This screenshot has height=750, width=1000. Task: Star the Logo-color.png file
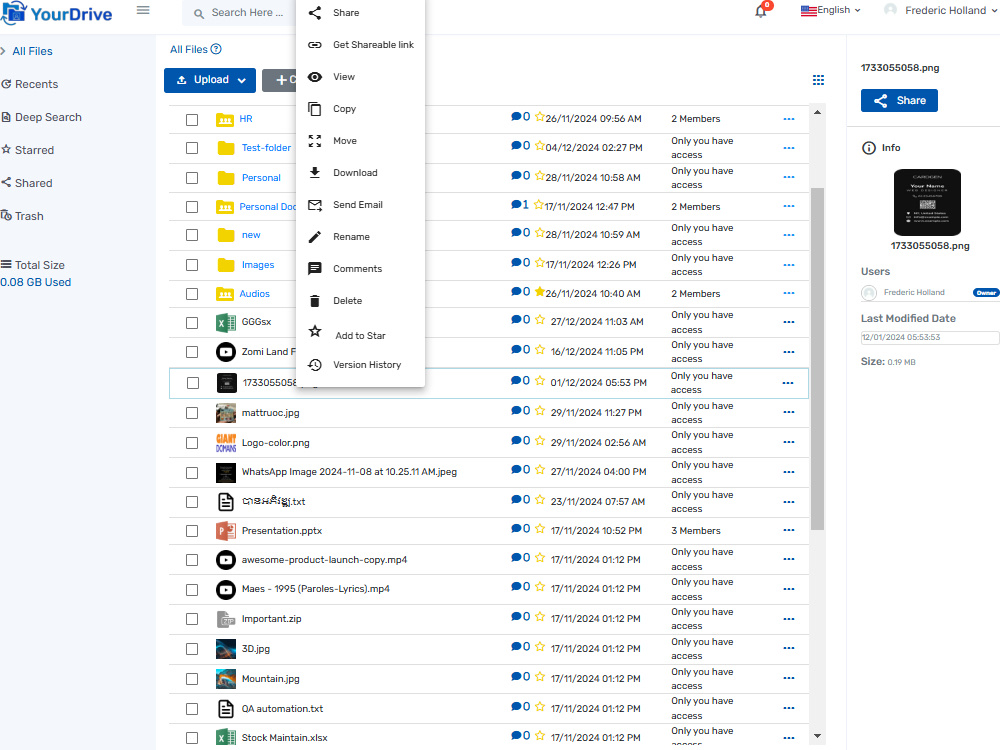540,441
